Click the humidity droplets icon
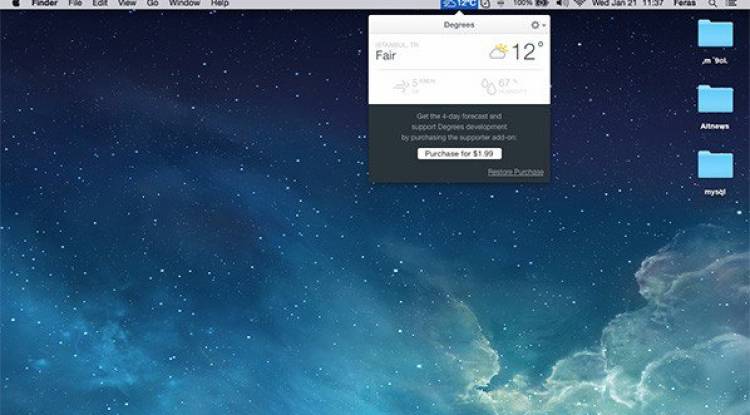 coord(488,87)
